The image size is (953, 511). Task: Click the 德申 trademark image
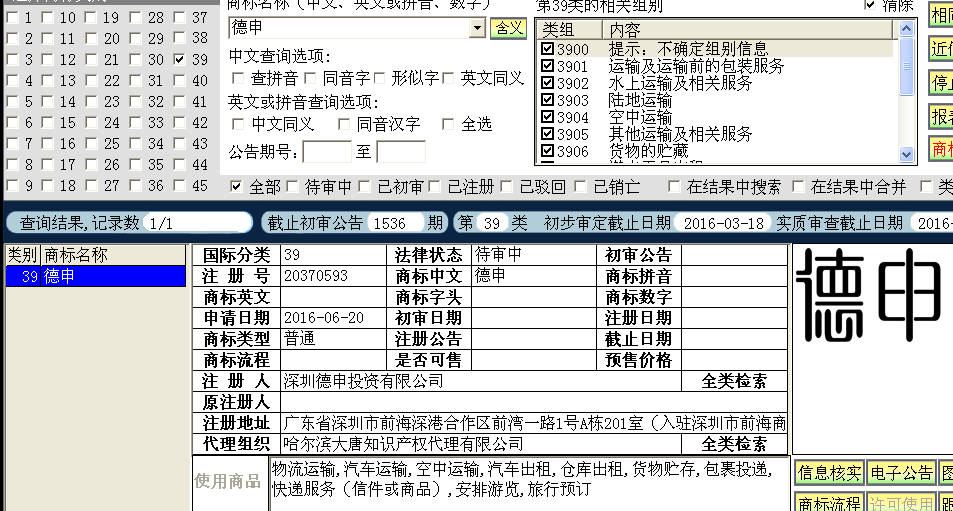[x=869, y=296]
